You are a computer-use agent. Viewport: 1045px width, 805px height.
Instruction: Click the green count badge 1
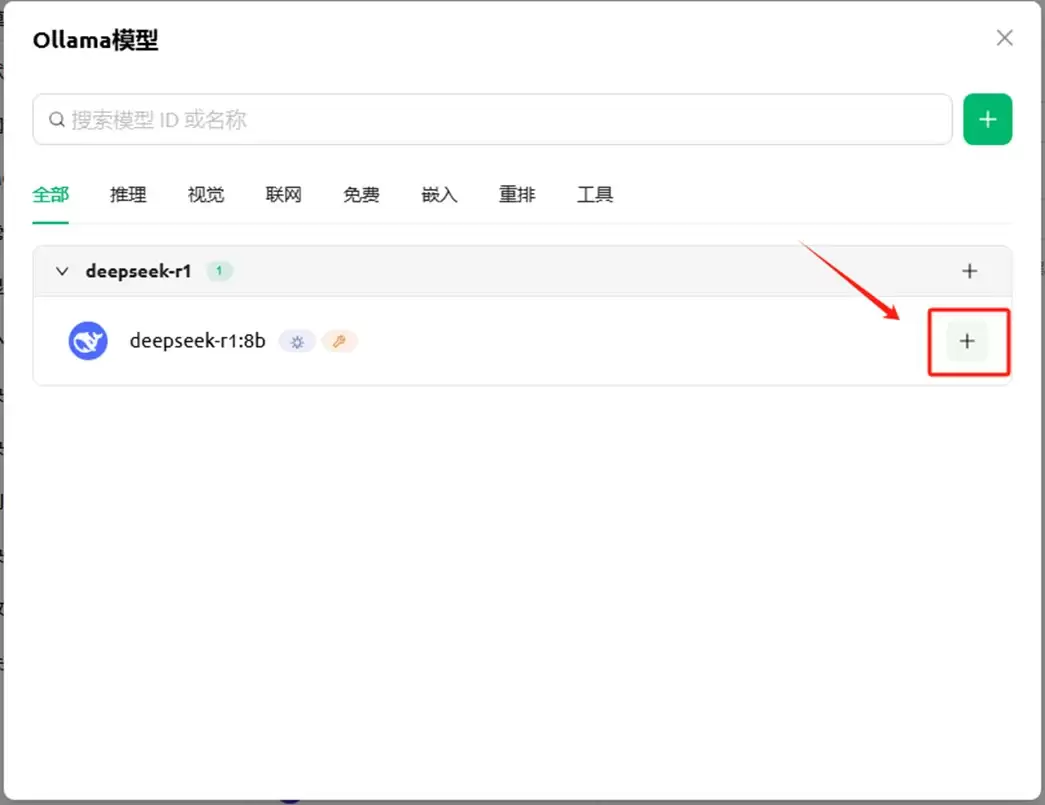[x=219, y=271]
